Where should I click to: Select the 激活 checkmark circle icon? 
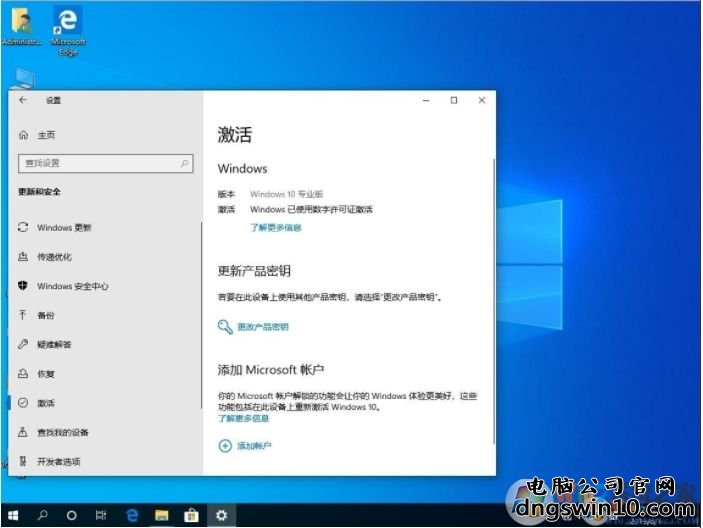coord(23,402)
